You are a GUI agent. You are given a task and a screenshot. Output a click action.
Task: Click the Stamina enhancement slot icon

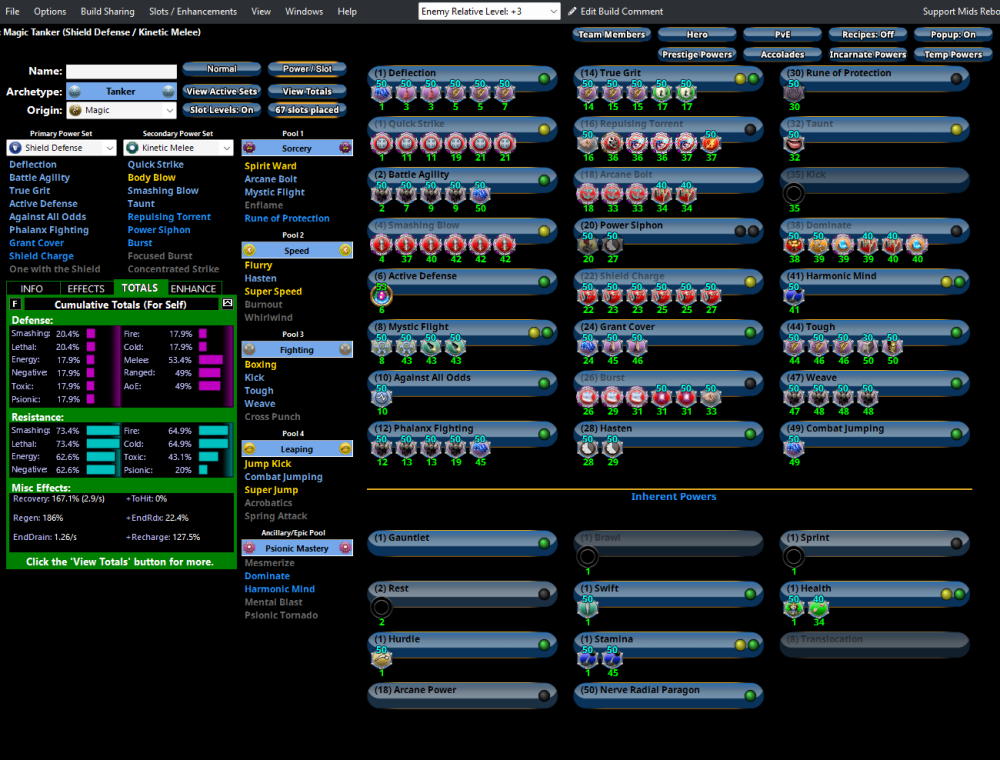click(588, 658)
